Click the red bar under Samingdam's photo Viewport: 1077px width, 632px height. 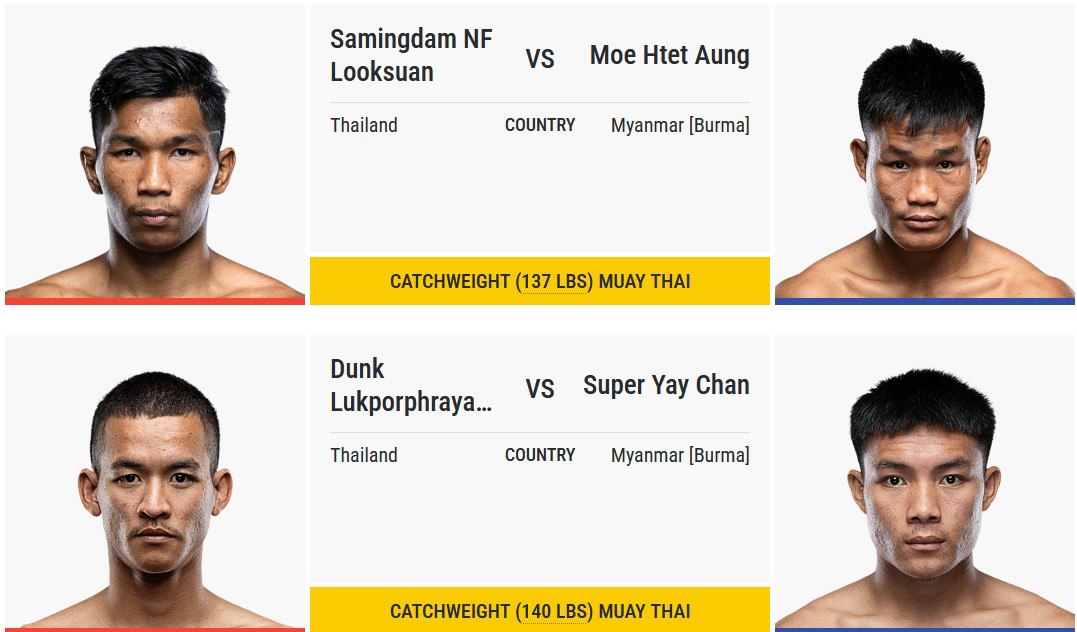[x=155, y=301]
